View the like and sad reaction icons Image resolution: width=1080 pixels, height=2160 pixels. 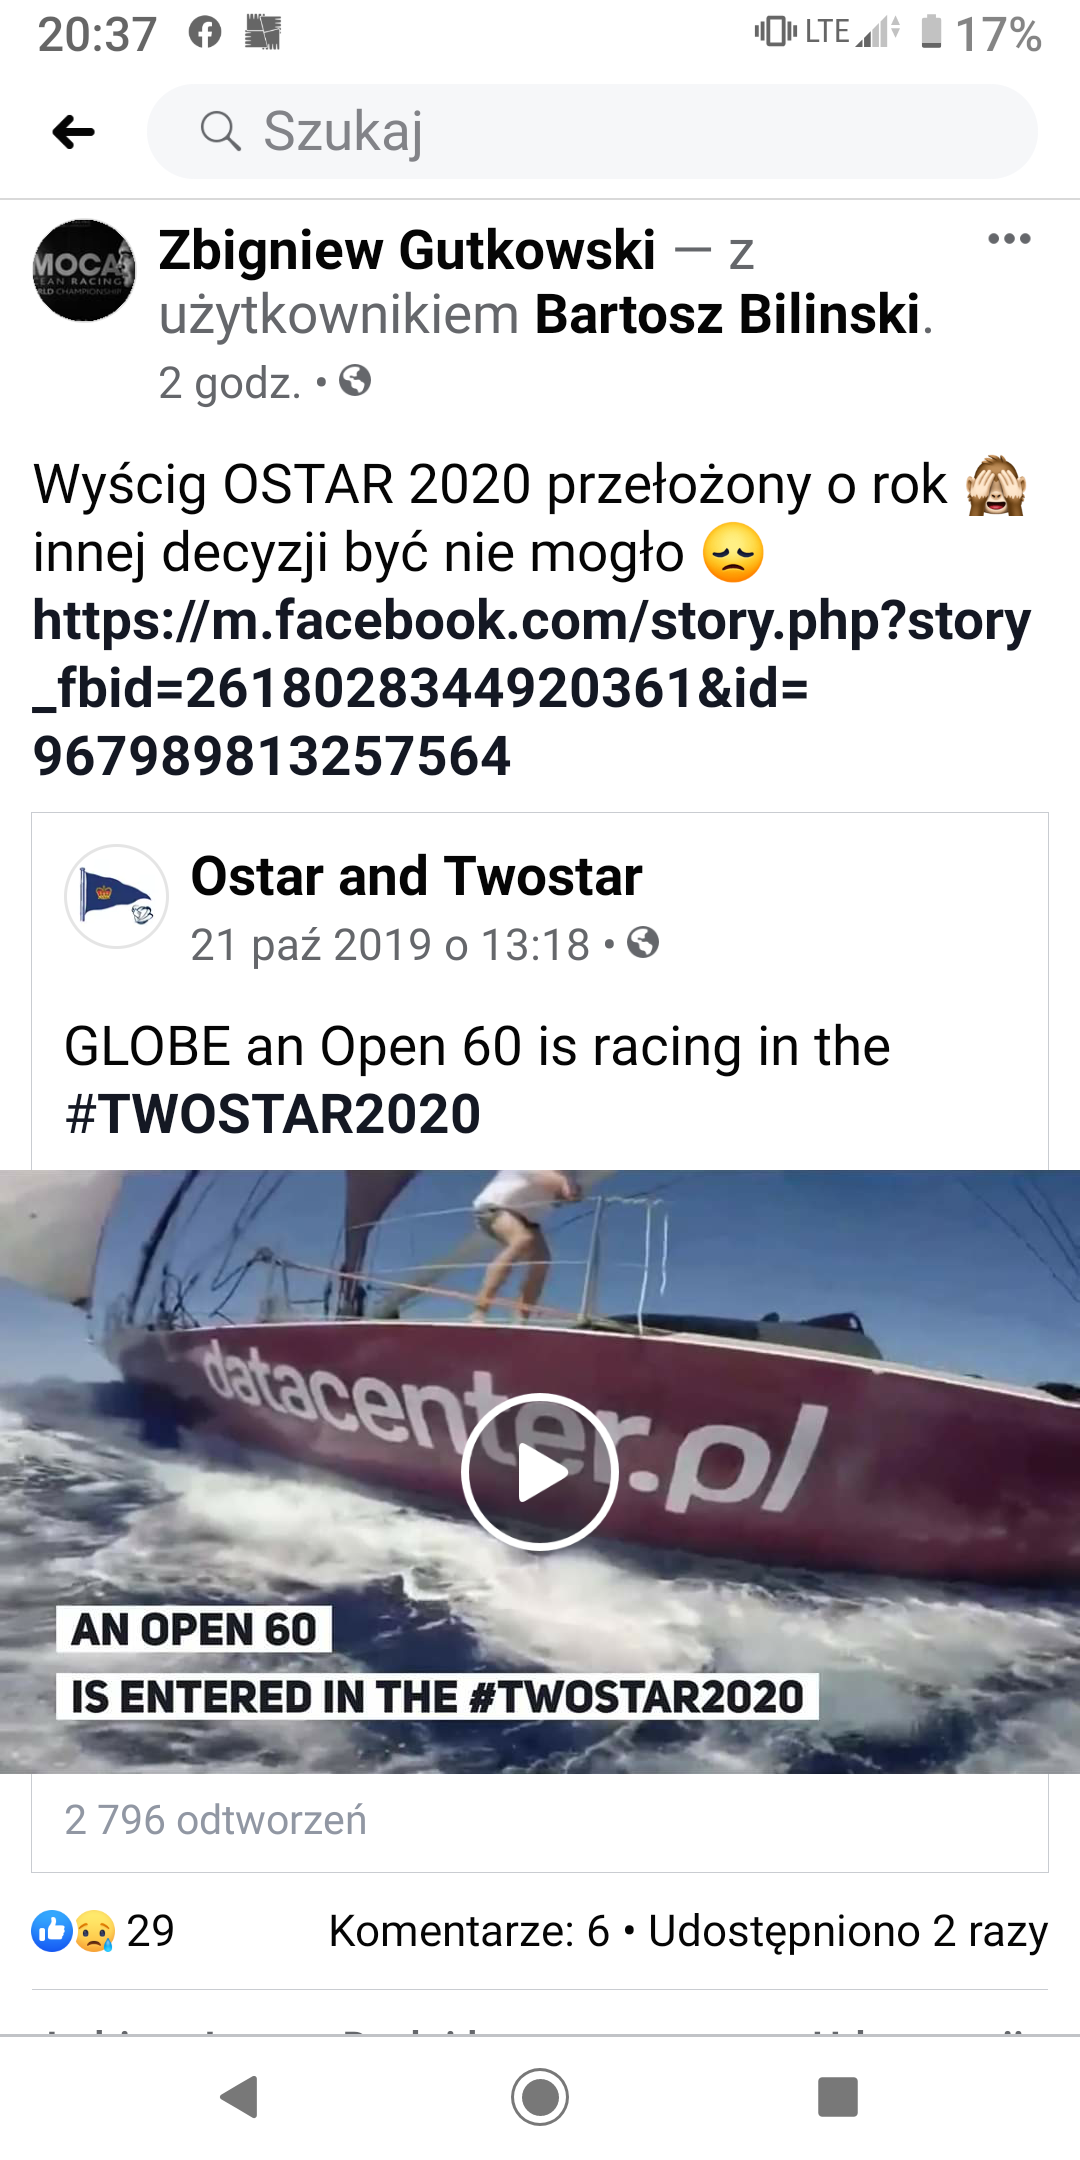73,1931
